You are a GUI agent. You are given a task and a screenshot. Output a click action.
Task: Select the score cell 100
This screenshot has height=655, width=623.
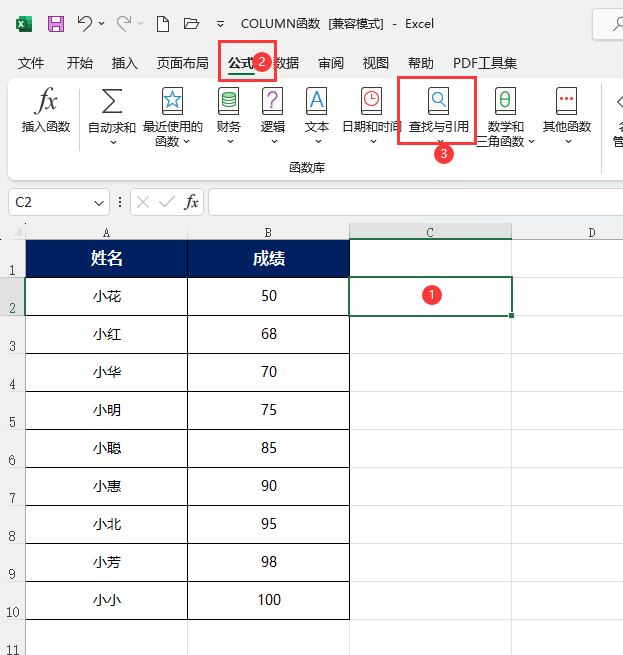point(268,601)
